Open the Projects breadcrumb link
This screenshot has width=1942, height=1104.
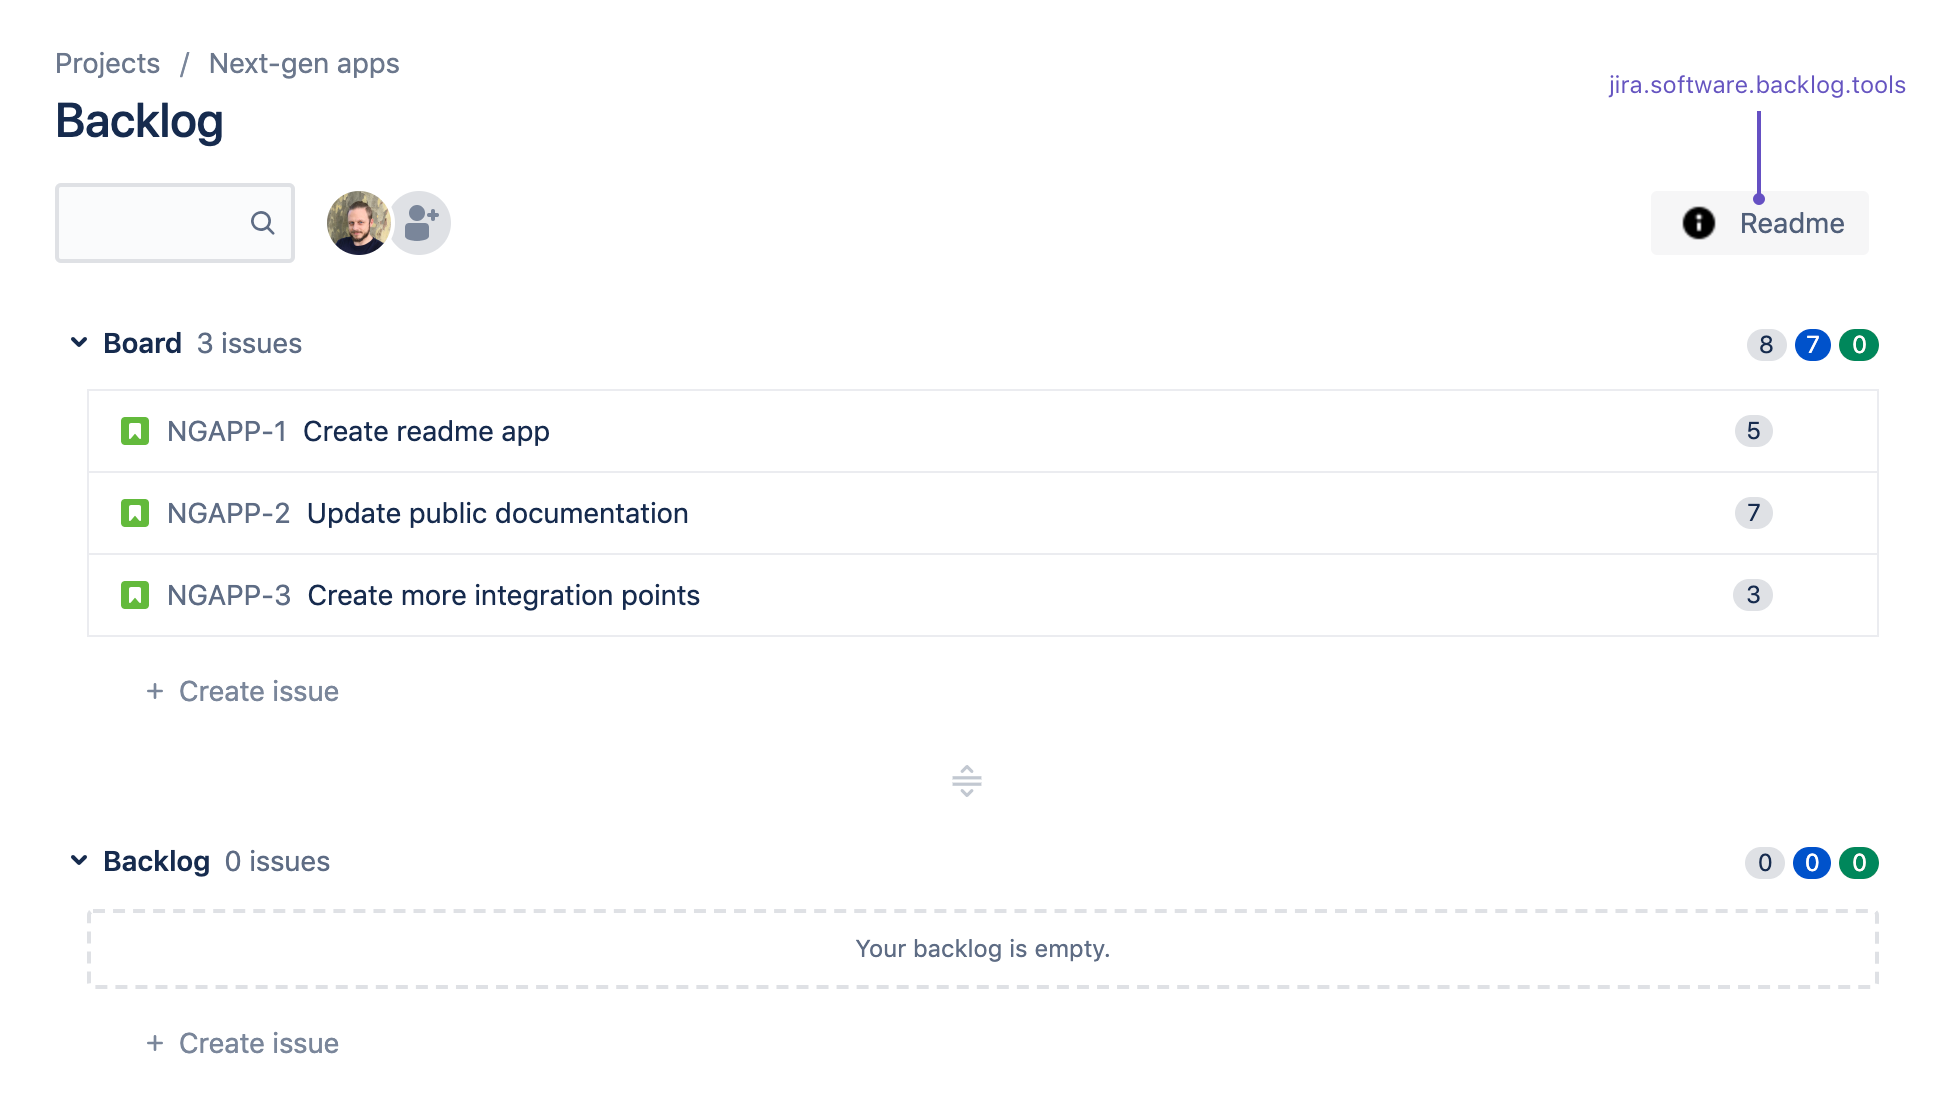point(107,63)
